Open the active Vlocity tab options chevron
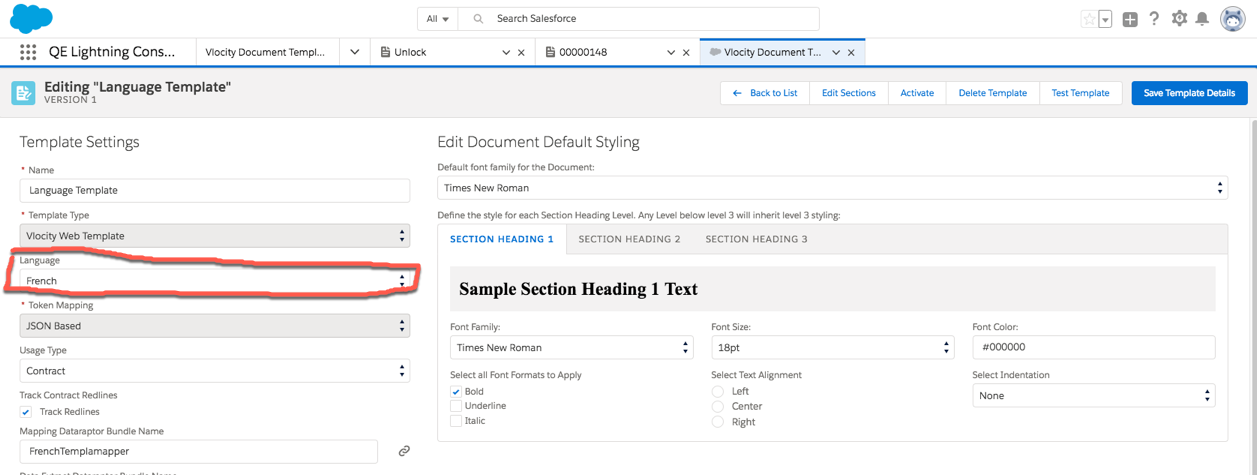 coord(836,52)
